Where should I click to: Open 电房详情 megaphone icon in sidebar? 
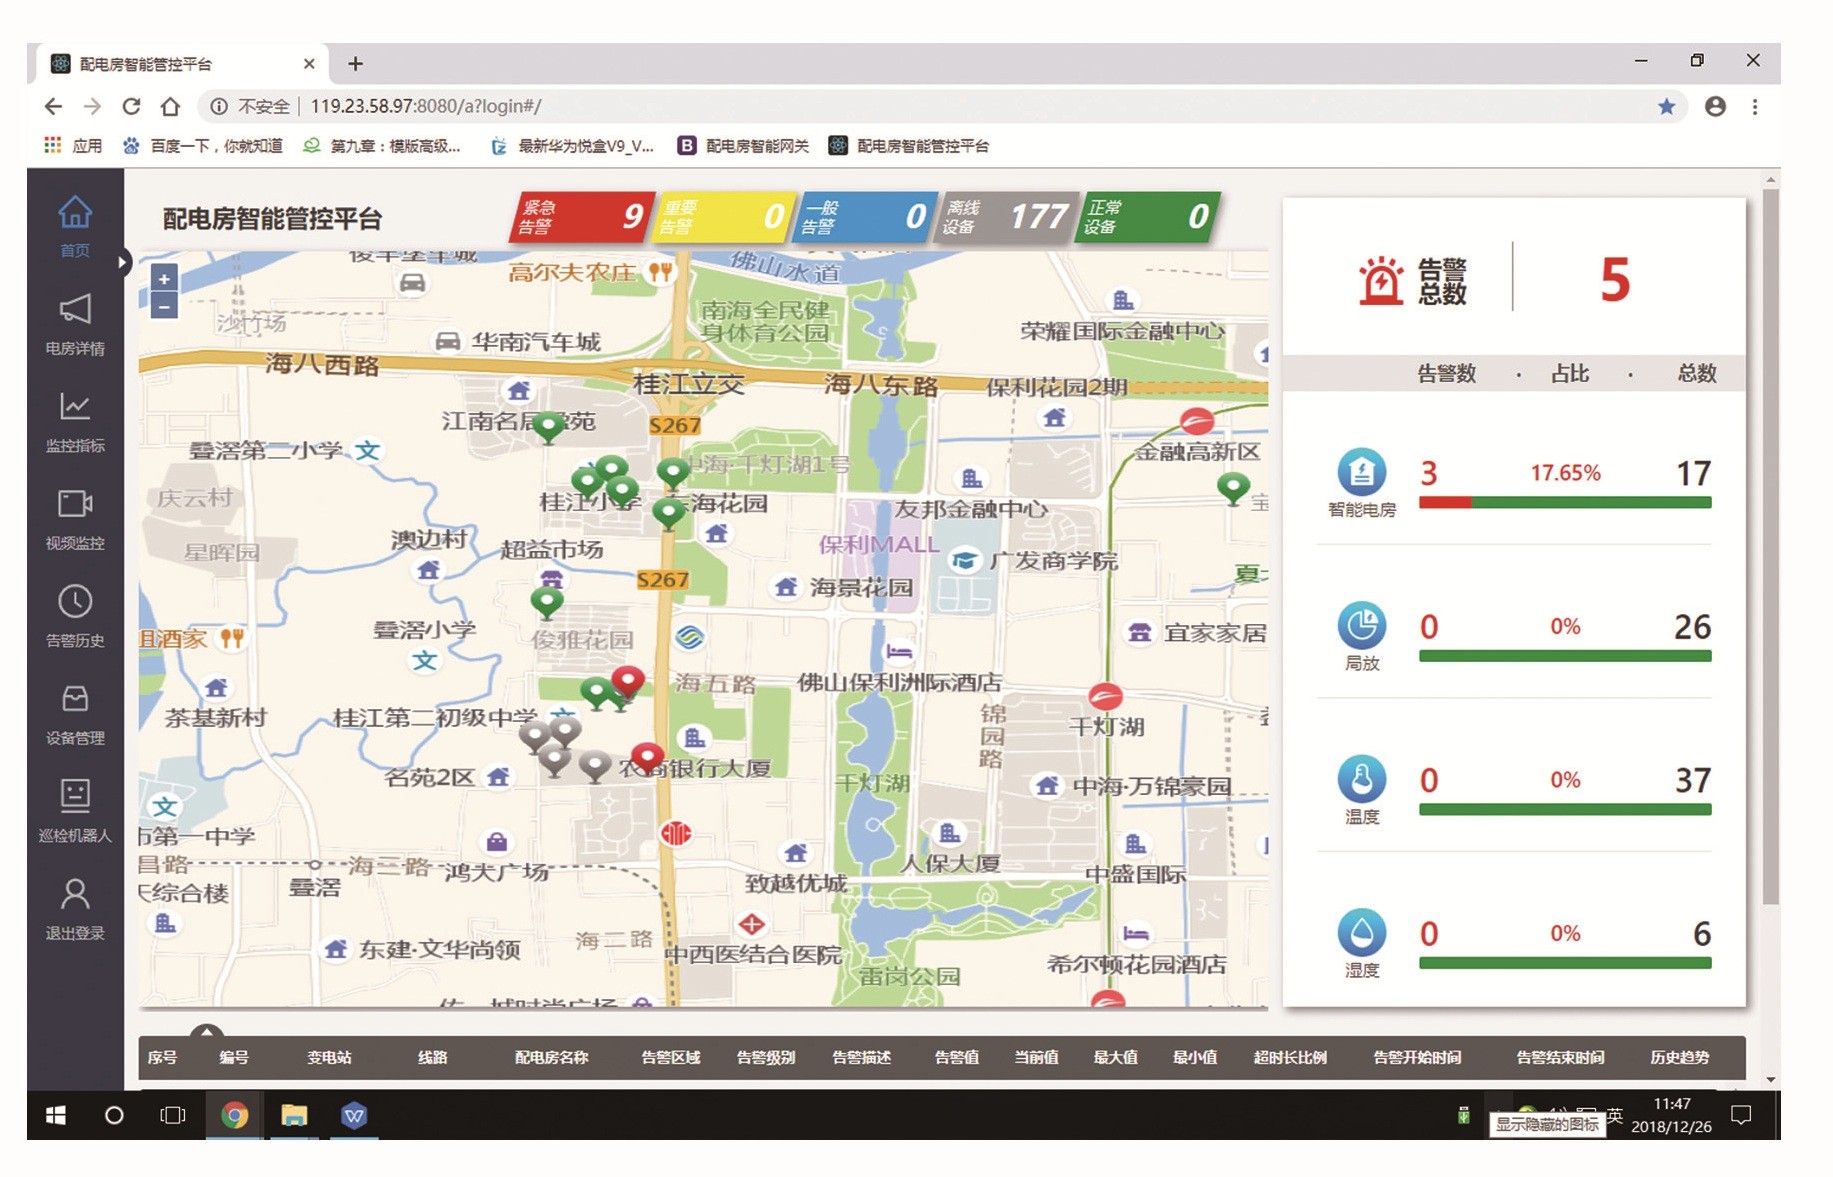tap(75, 309)
